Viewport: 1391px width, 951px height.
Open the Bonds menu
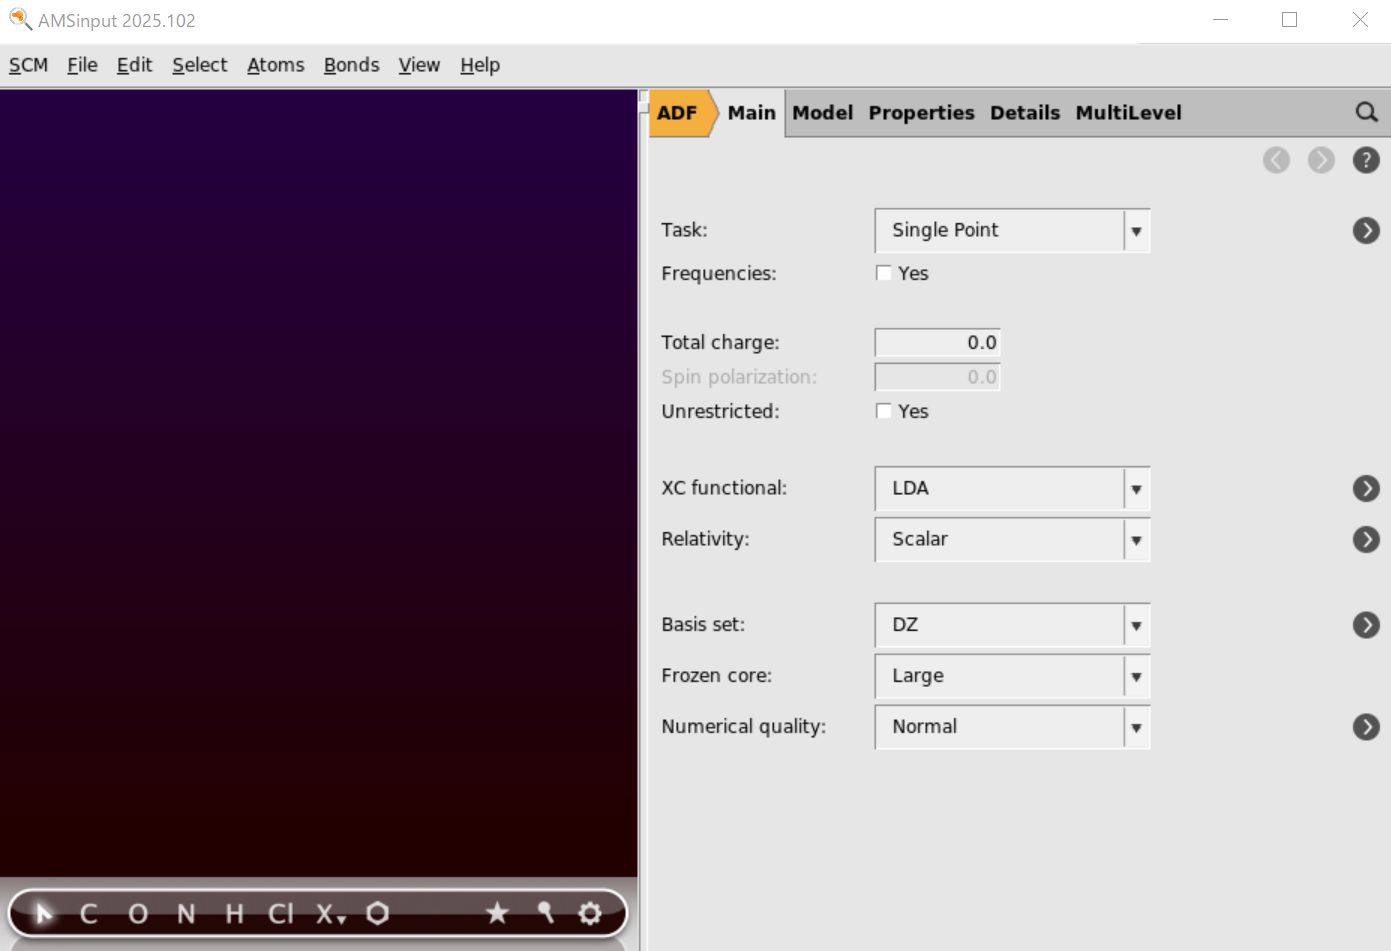[x=351, y=65]
